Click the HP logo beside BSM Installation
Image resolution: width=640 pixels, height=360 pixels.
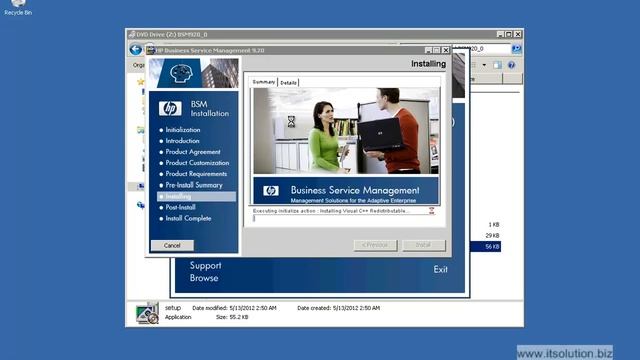click(x=170, y=109)
